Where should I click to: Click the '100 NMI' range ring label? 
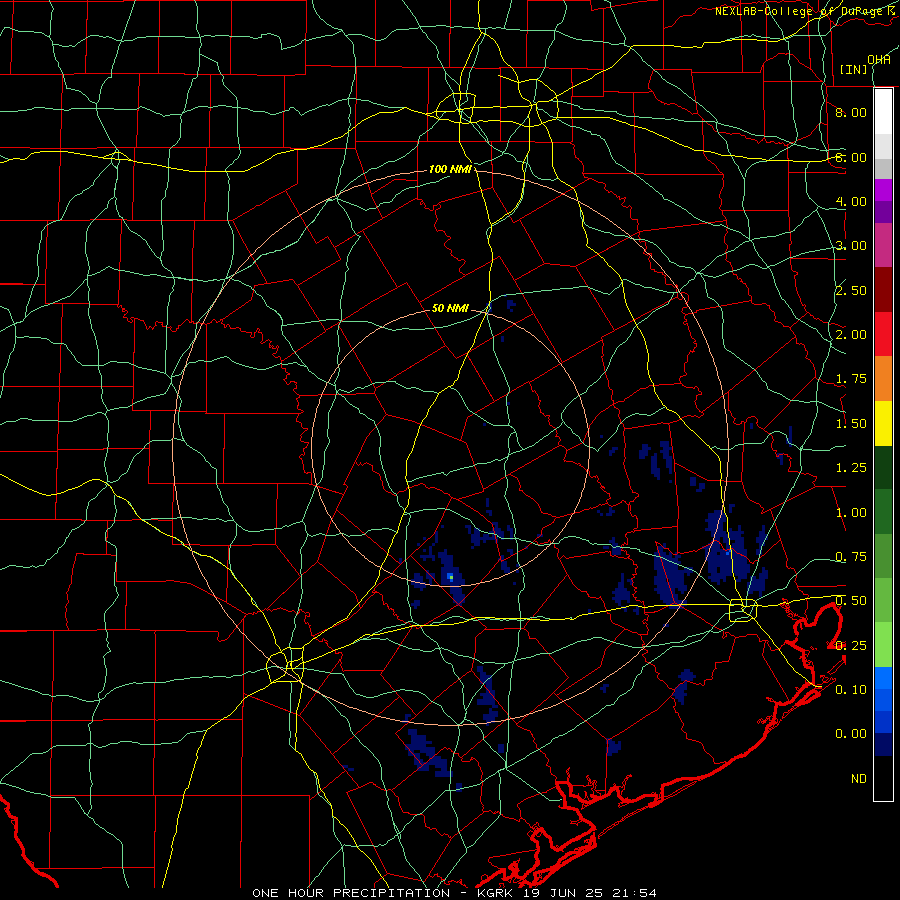click(x=451, y=169)
